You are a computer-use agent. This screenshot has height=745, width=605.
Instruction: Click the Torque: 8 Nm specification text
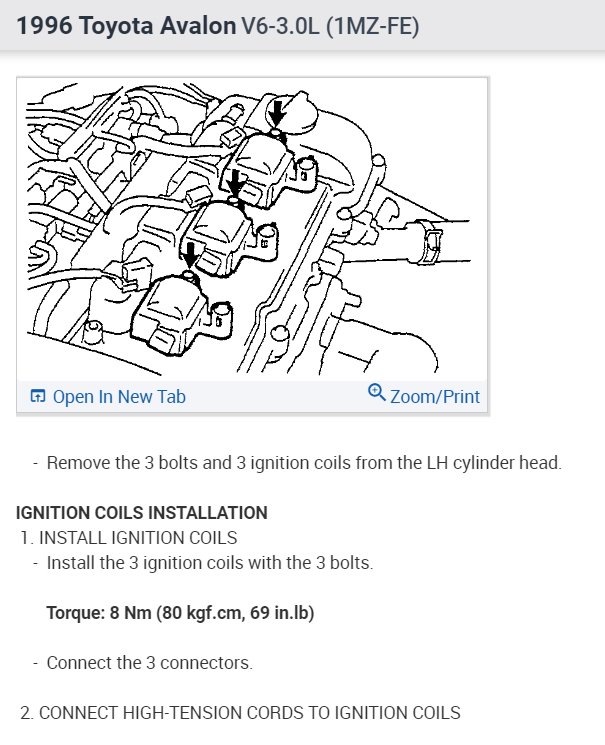click(180, 613)
